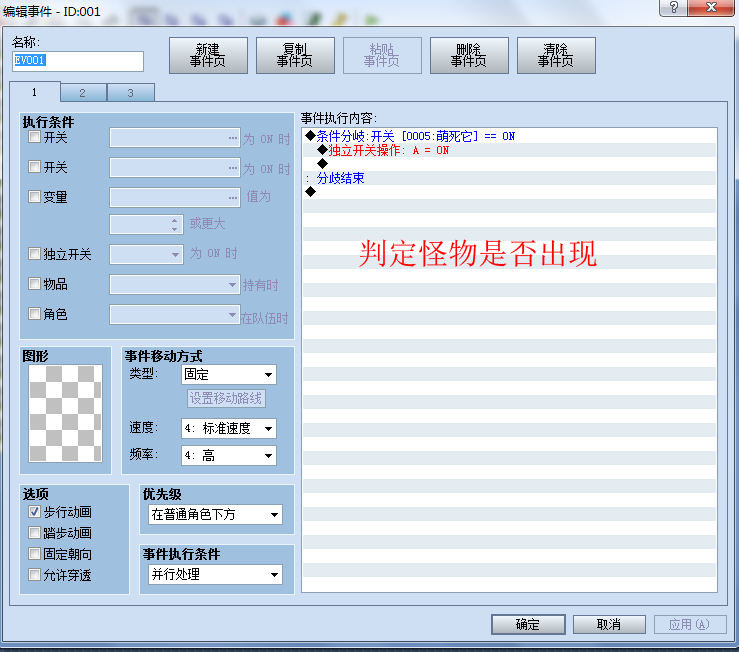The height and width of the screenshot is (652, 739).
Task: Open 优先级 dropdown 在普通角色下方
Action: 215,514
